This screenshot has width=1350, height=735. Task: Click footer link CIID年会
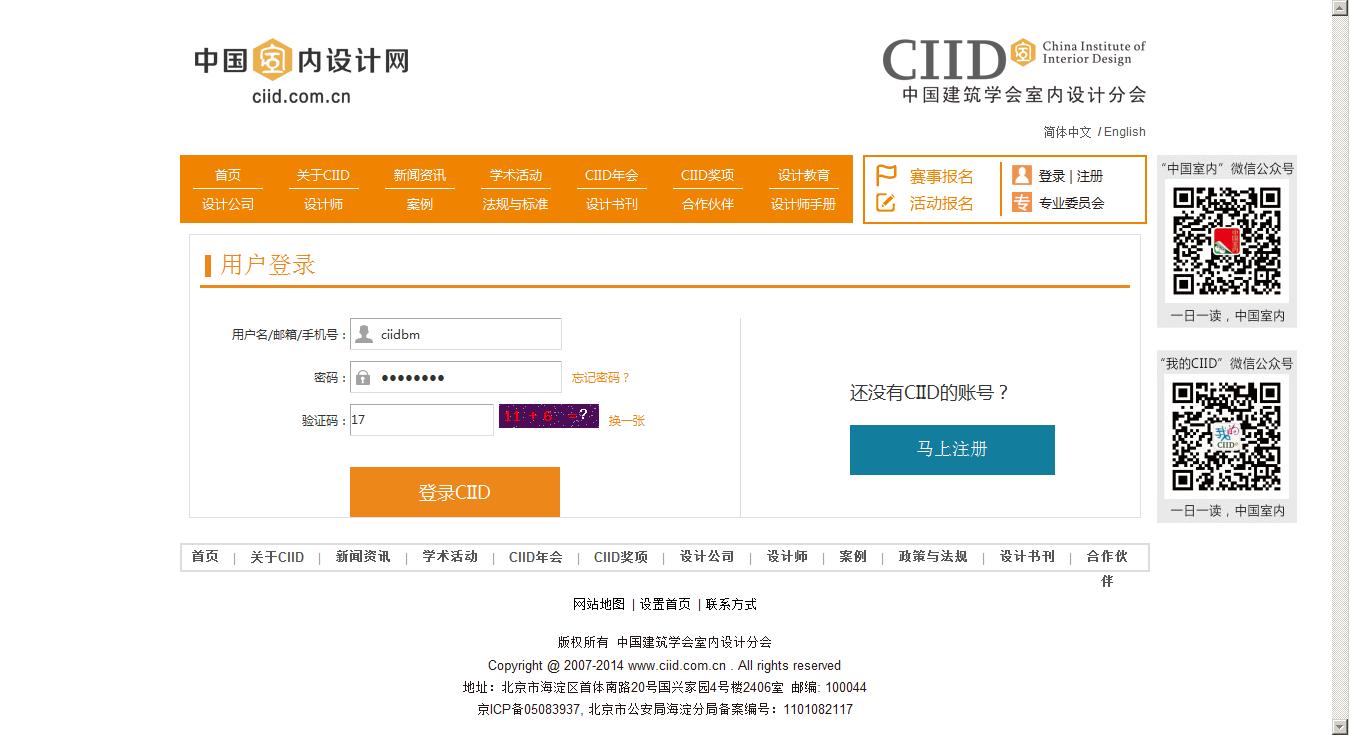coord(536,557)
